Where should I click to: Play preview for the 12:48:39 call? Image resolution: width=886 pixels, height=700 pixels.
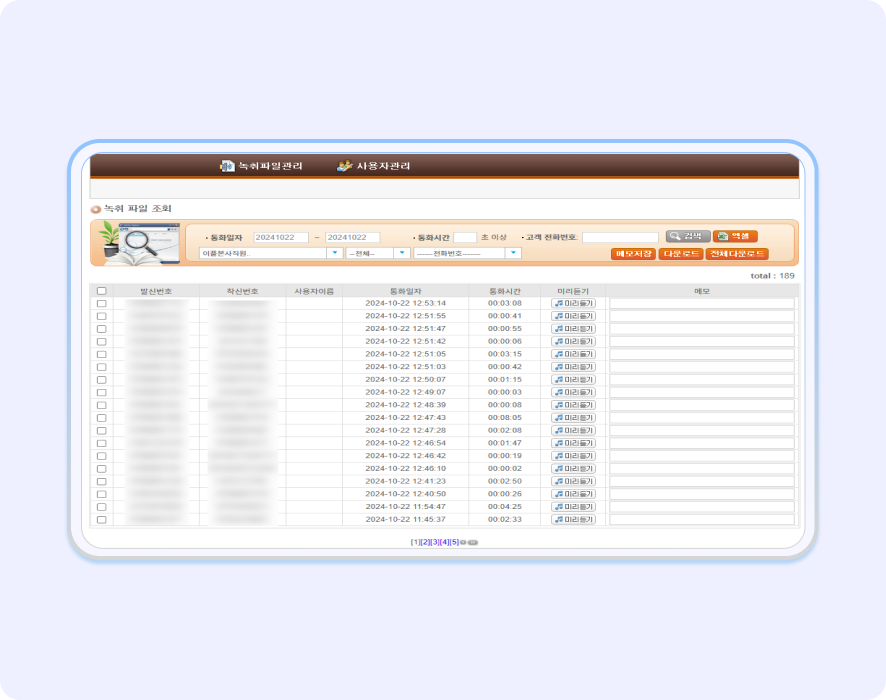[573, 405]
